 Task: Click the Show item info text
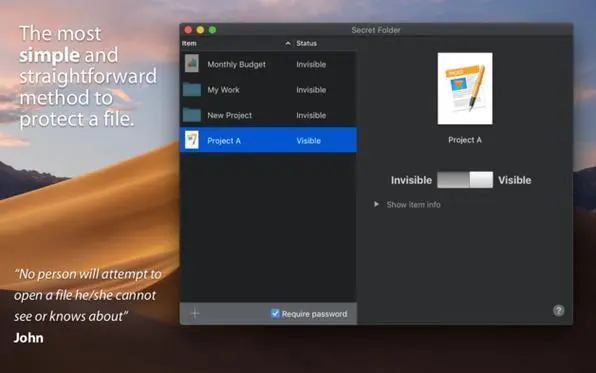pyautogui.click(x=414, y=205)
